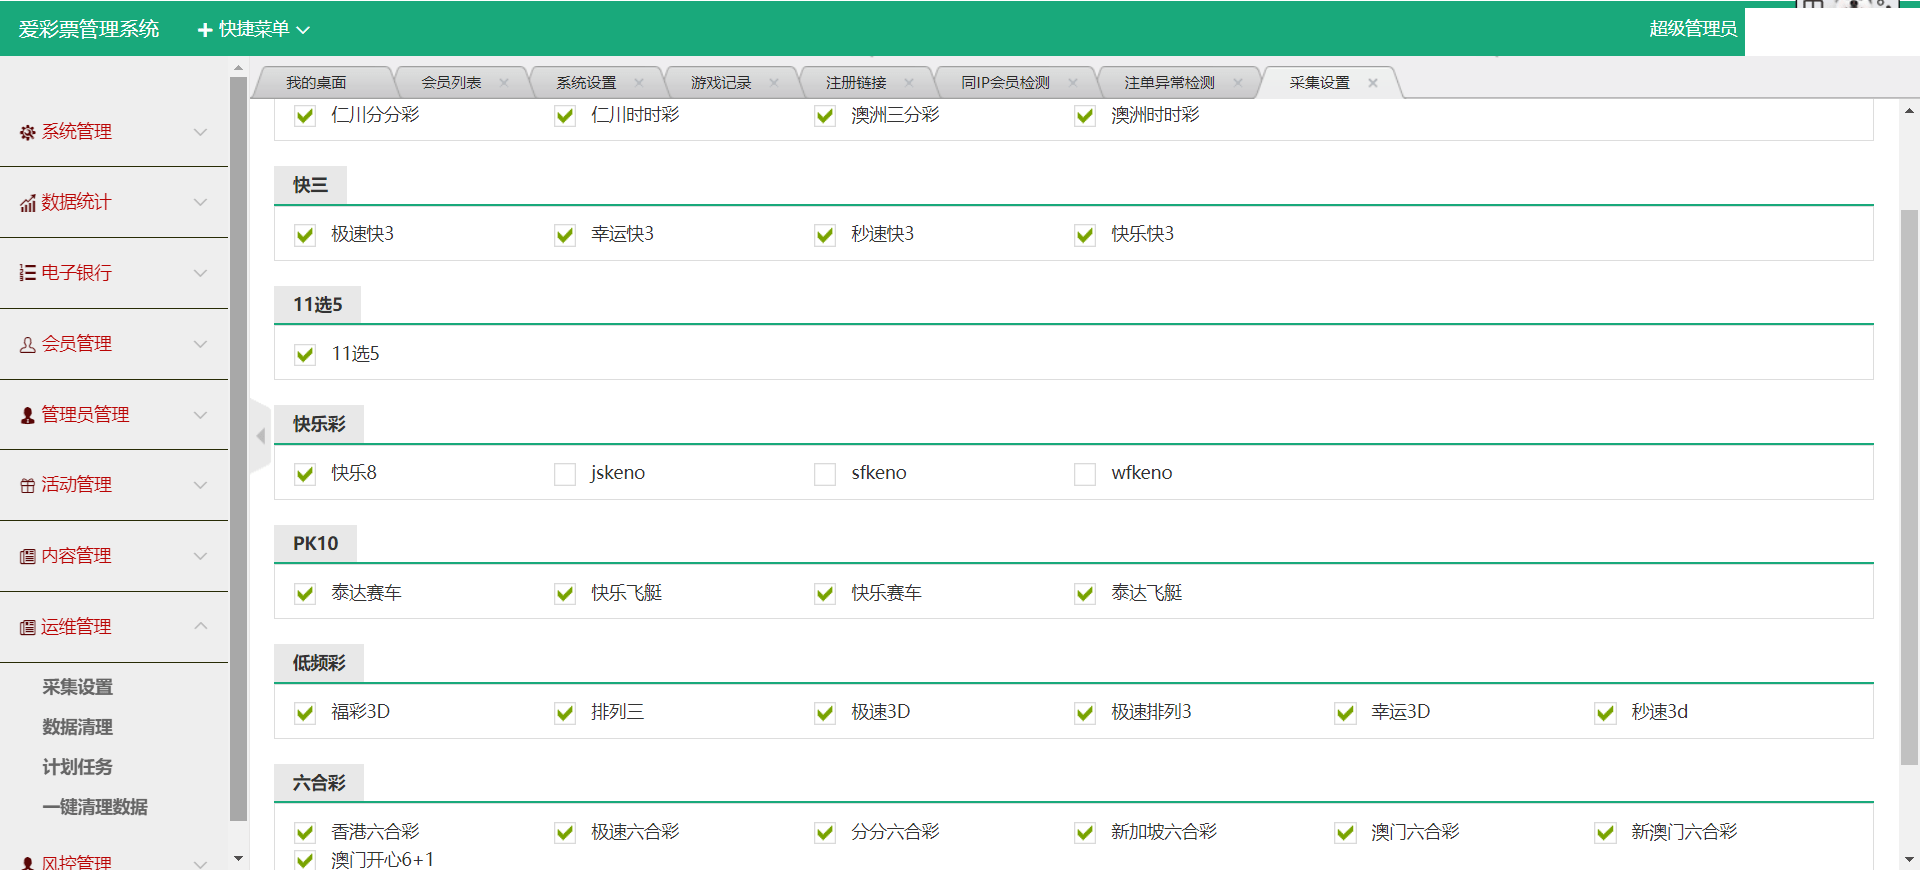The image size is (1920, 870).
Task: Click the gift icon beside 活动管理
Action: [27, 485]
